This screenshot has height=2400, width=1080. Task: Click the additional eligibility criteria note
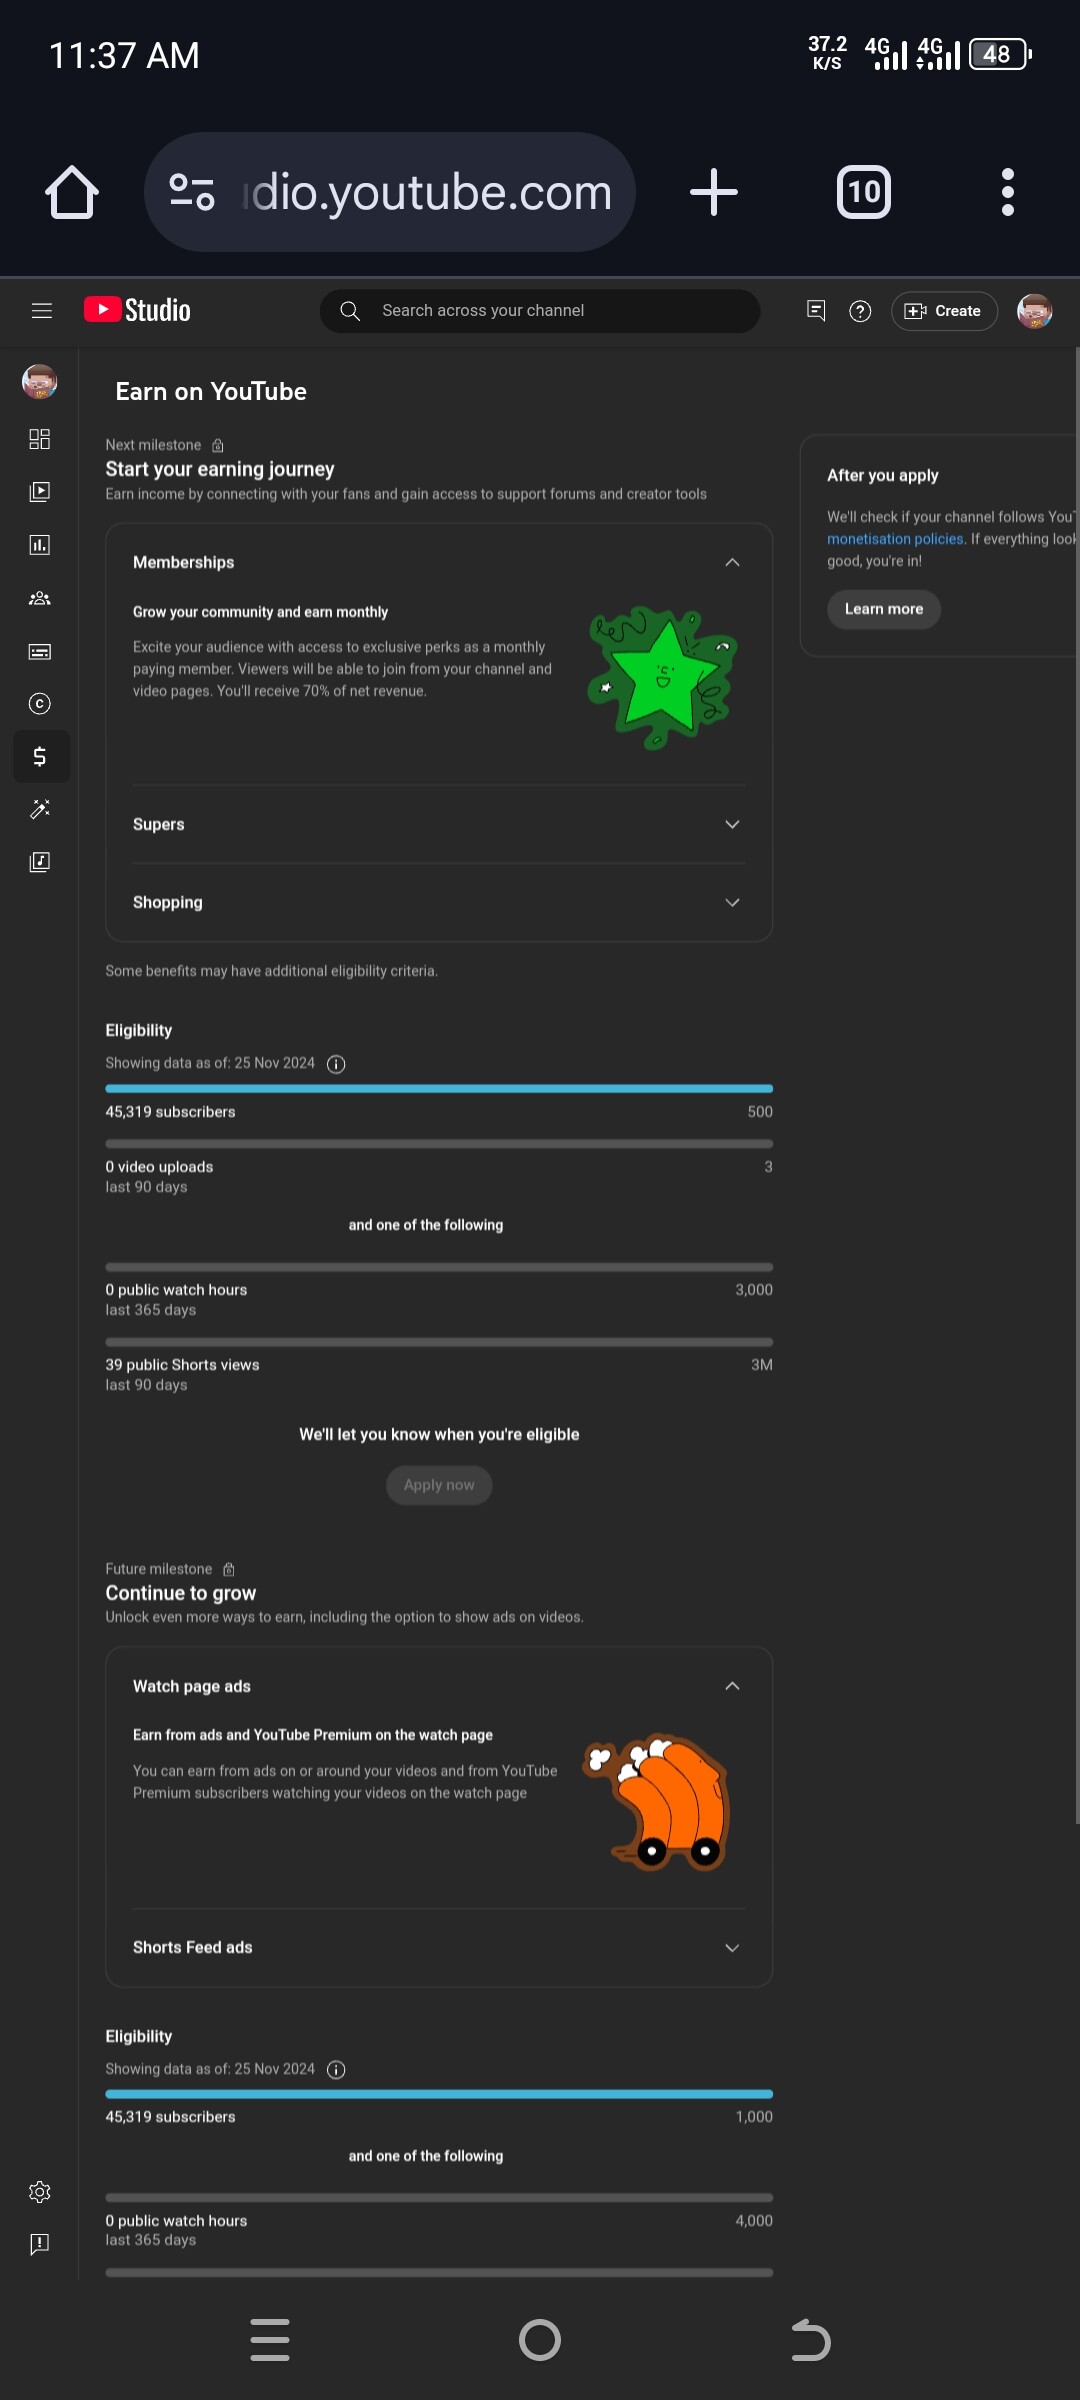point(271,971)
